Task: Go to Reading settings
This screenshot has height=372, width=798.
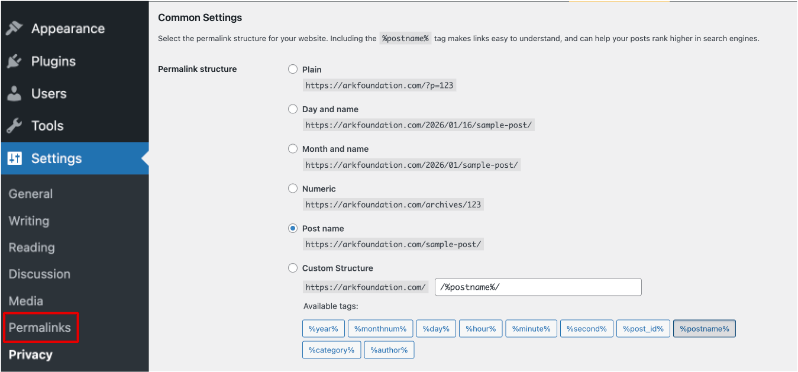Action: click(32, 248)
